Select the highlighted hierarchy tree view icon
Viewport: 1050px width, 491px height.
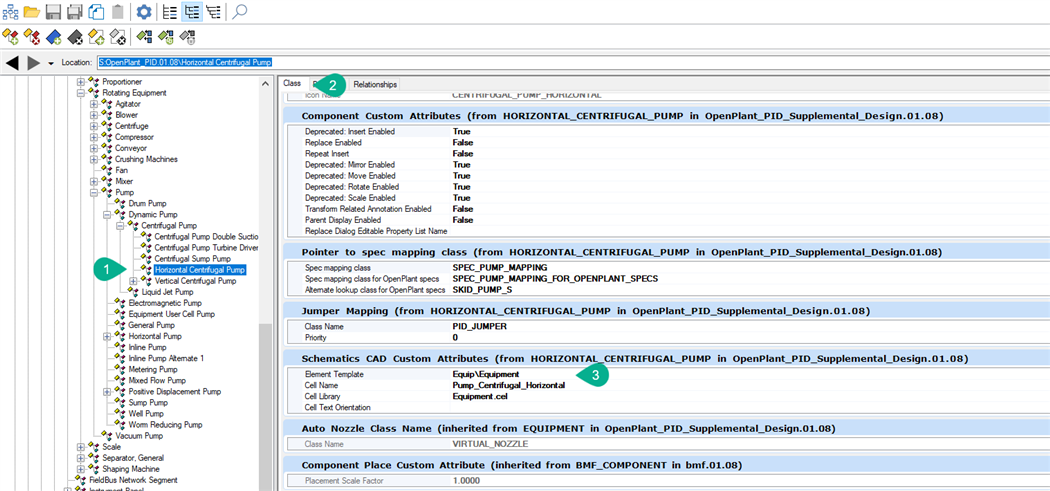pyautogui.click(x=192, y=11)
